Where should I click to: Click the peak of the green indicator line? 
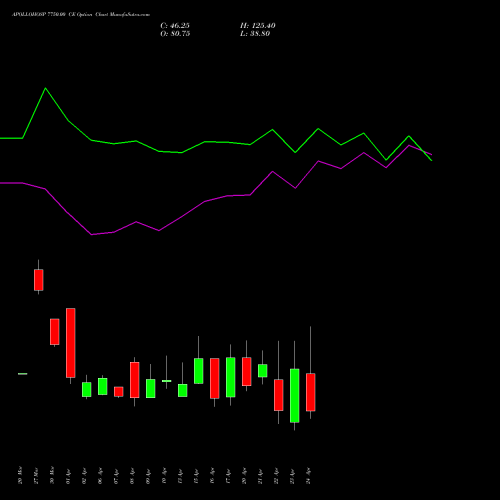tap(46, 88)
